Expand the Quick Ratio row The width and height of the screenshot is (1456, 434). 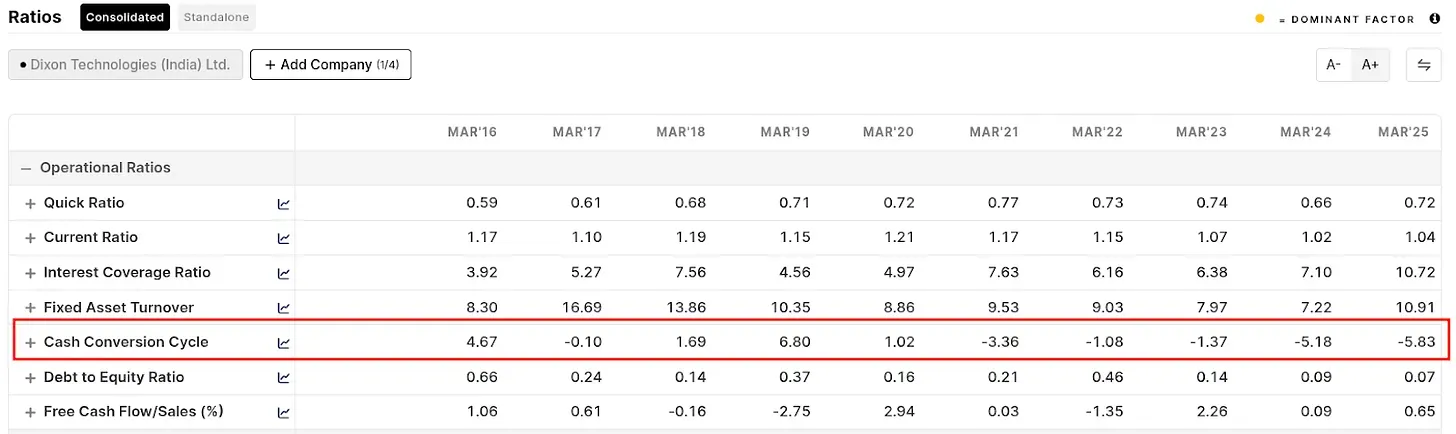coord(30,203)
